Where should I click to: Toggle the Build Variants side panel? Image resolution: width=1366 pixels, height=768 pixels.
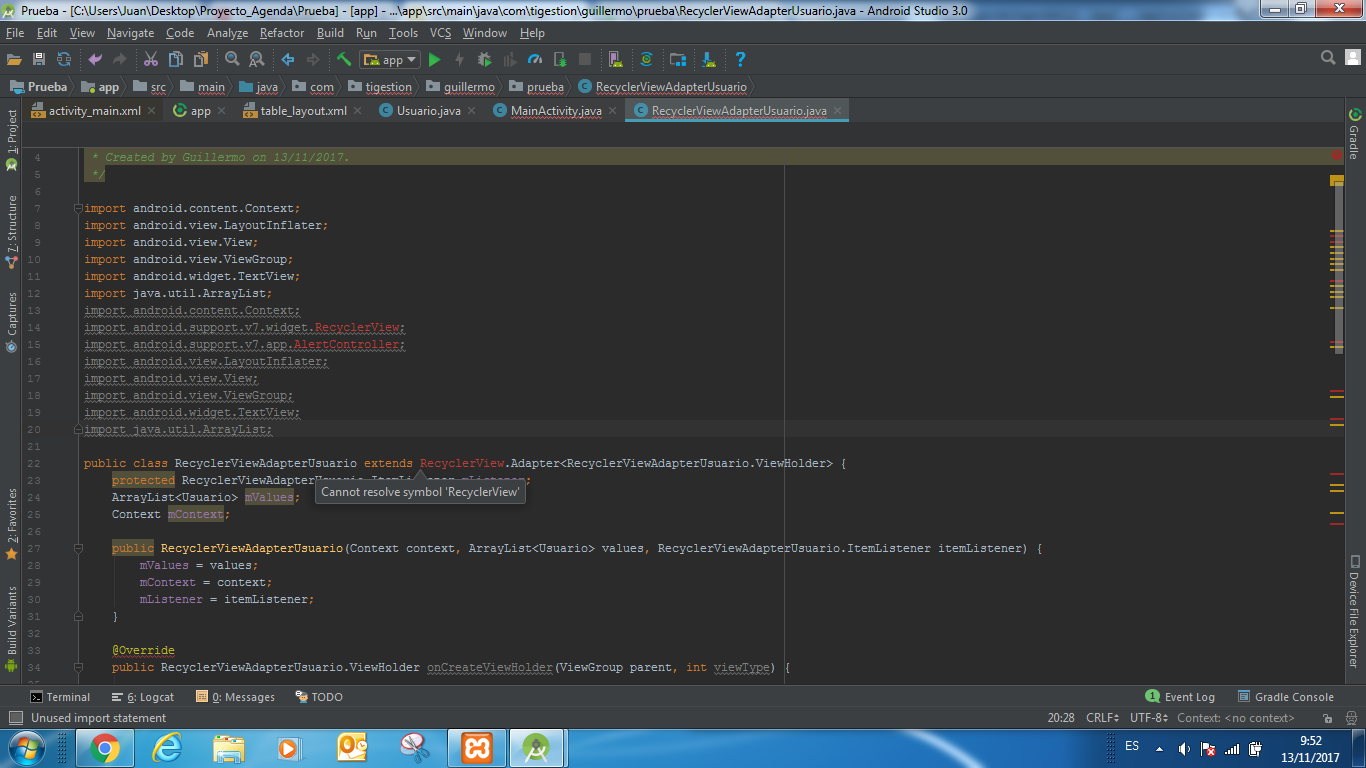pos(12,629)
